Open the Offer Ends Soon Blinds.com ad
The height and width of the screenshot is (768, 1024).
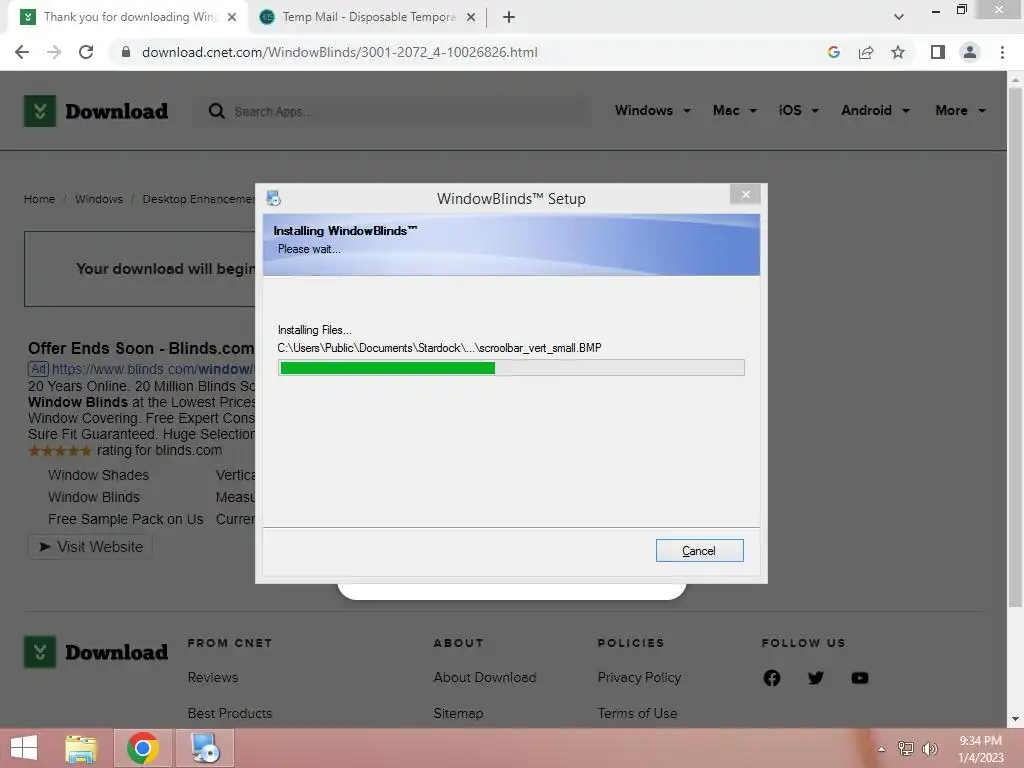(x=141, y=348)
